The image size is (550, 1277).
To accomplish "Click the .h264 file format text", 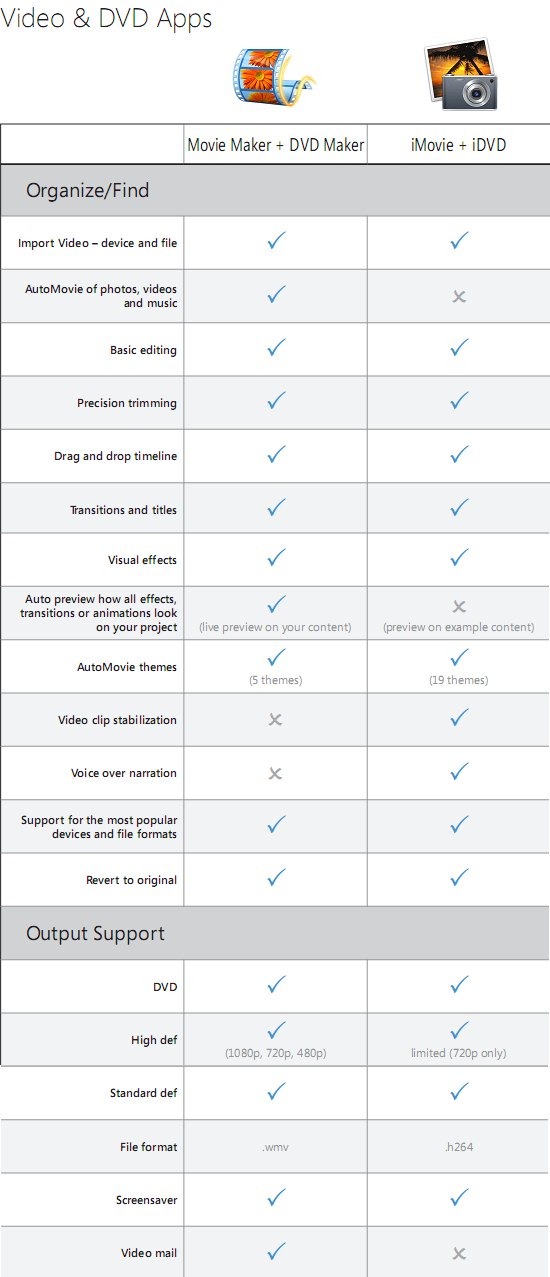I will [459, 1147].
